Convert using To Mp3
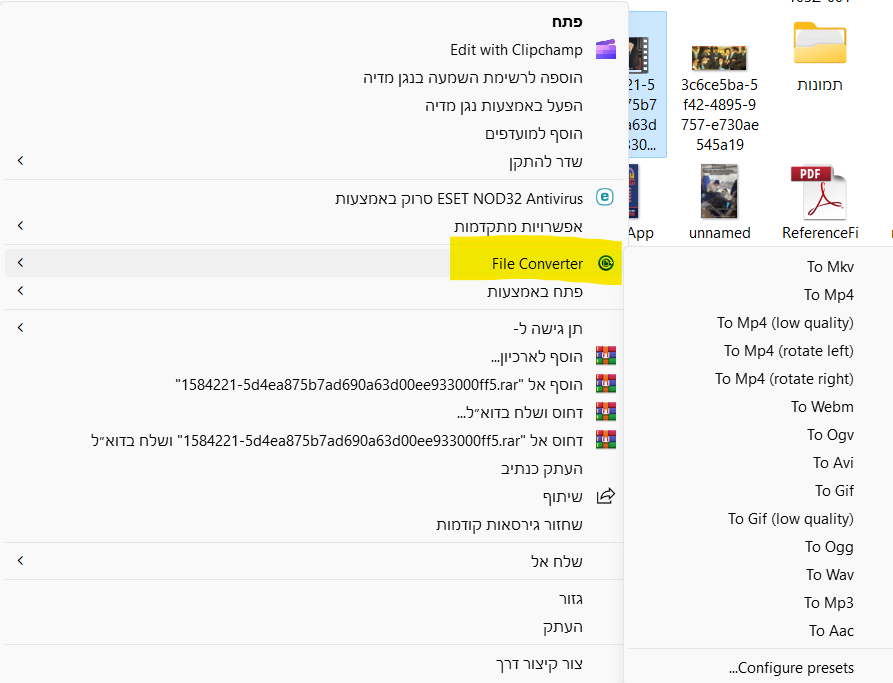The width and height of the screenshot is (893, 683). click(x=829, y=603)
